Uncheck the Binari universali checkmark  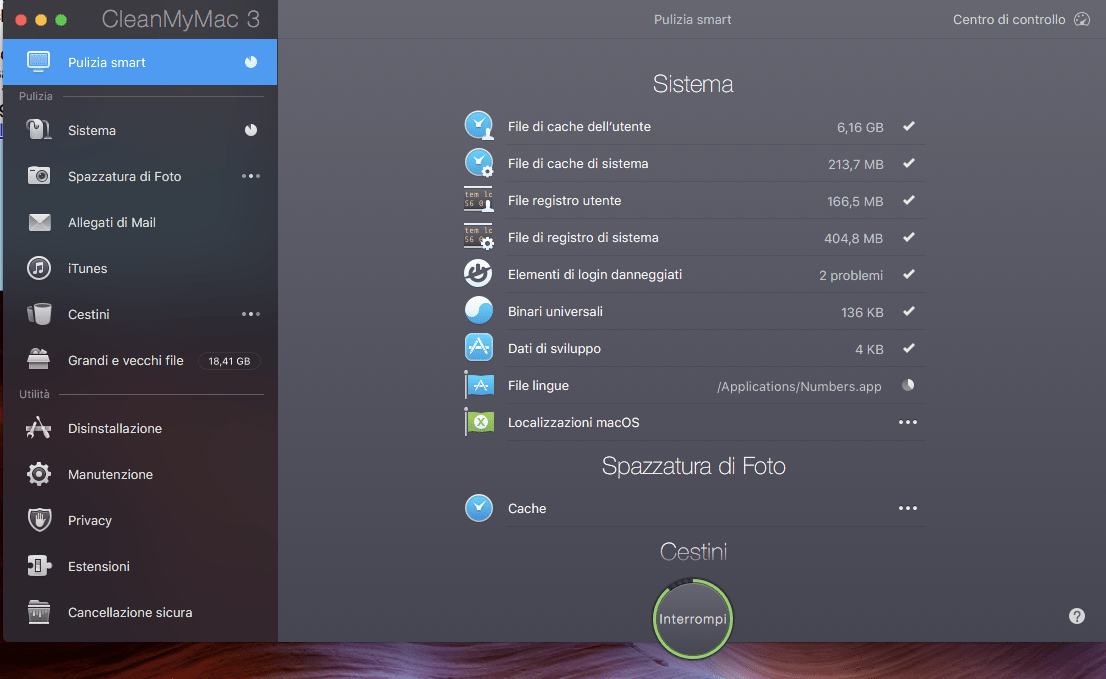908,312
